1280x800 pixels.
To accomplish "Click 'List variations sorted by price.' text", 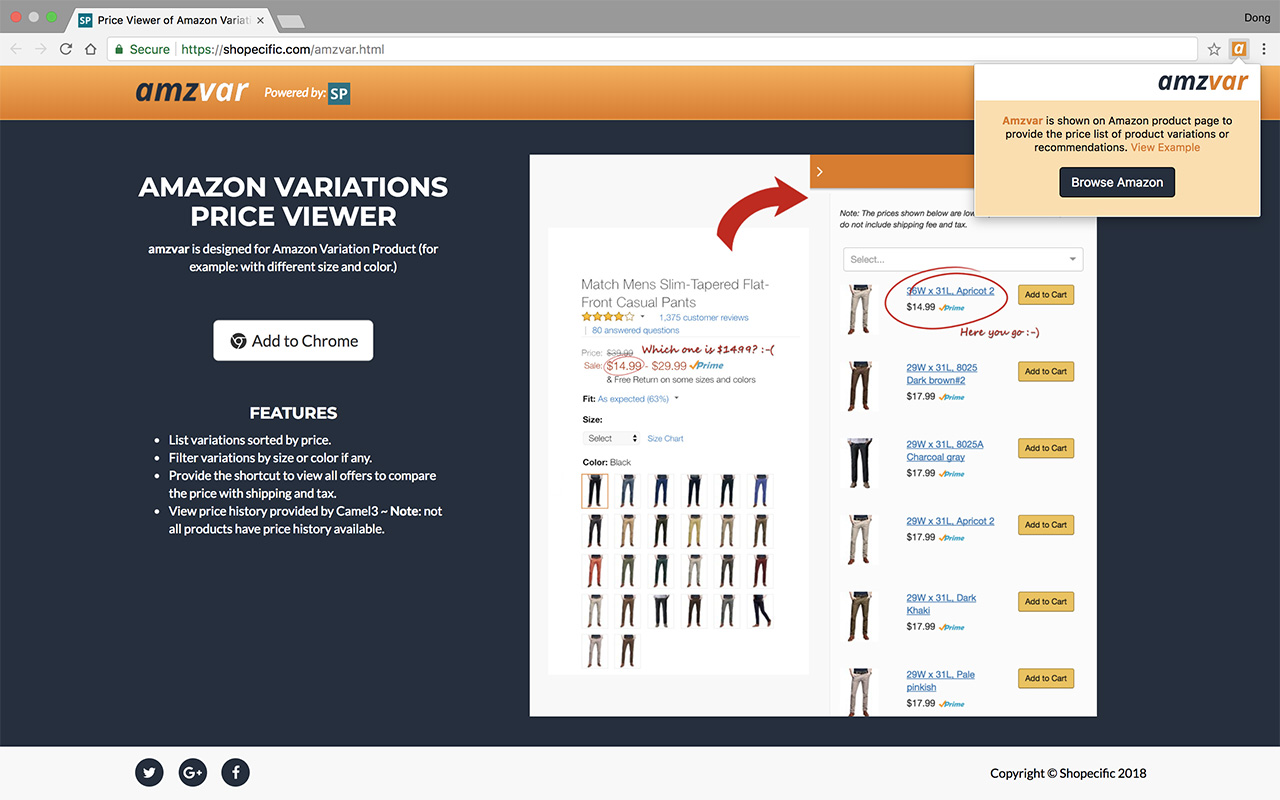I will coord(250,440).
